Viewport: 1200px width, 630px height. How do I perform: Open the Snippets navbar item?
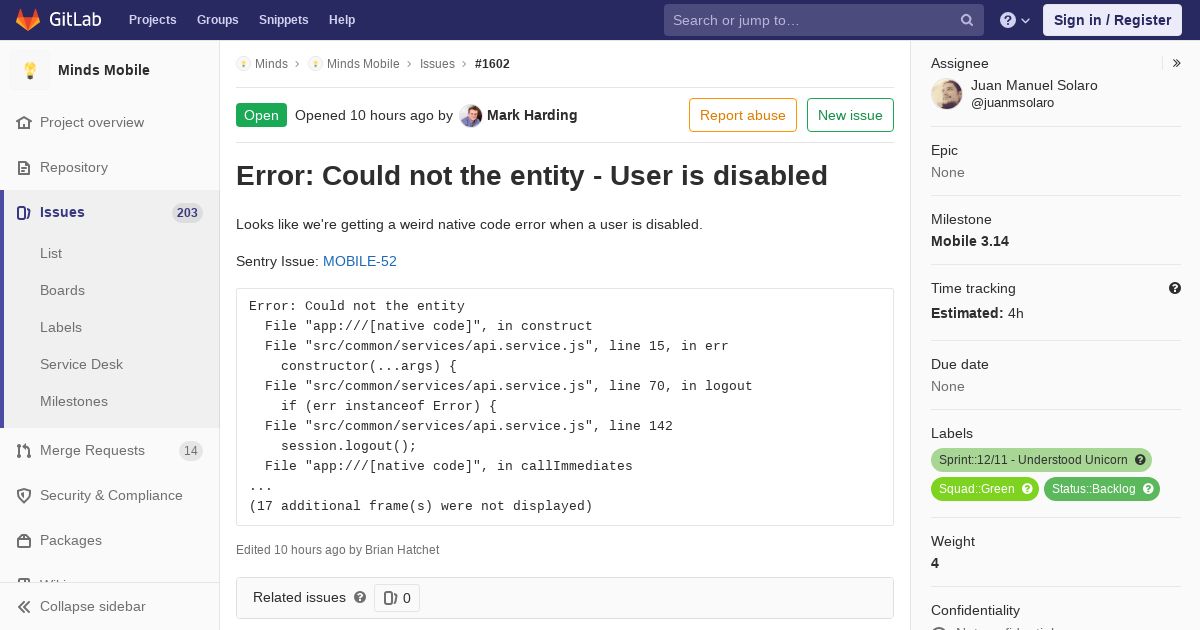(284, 20)
